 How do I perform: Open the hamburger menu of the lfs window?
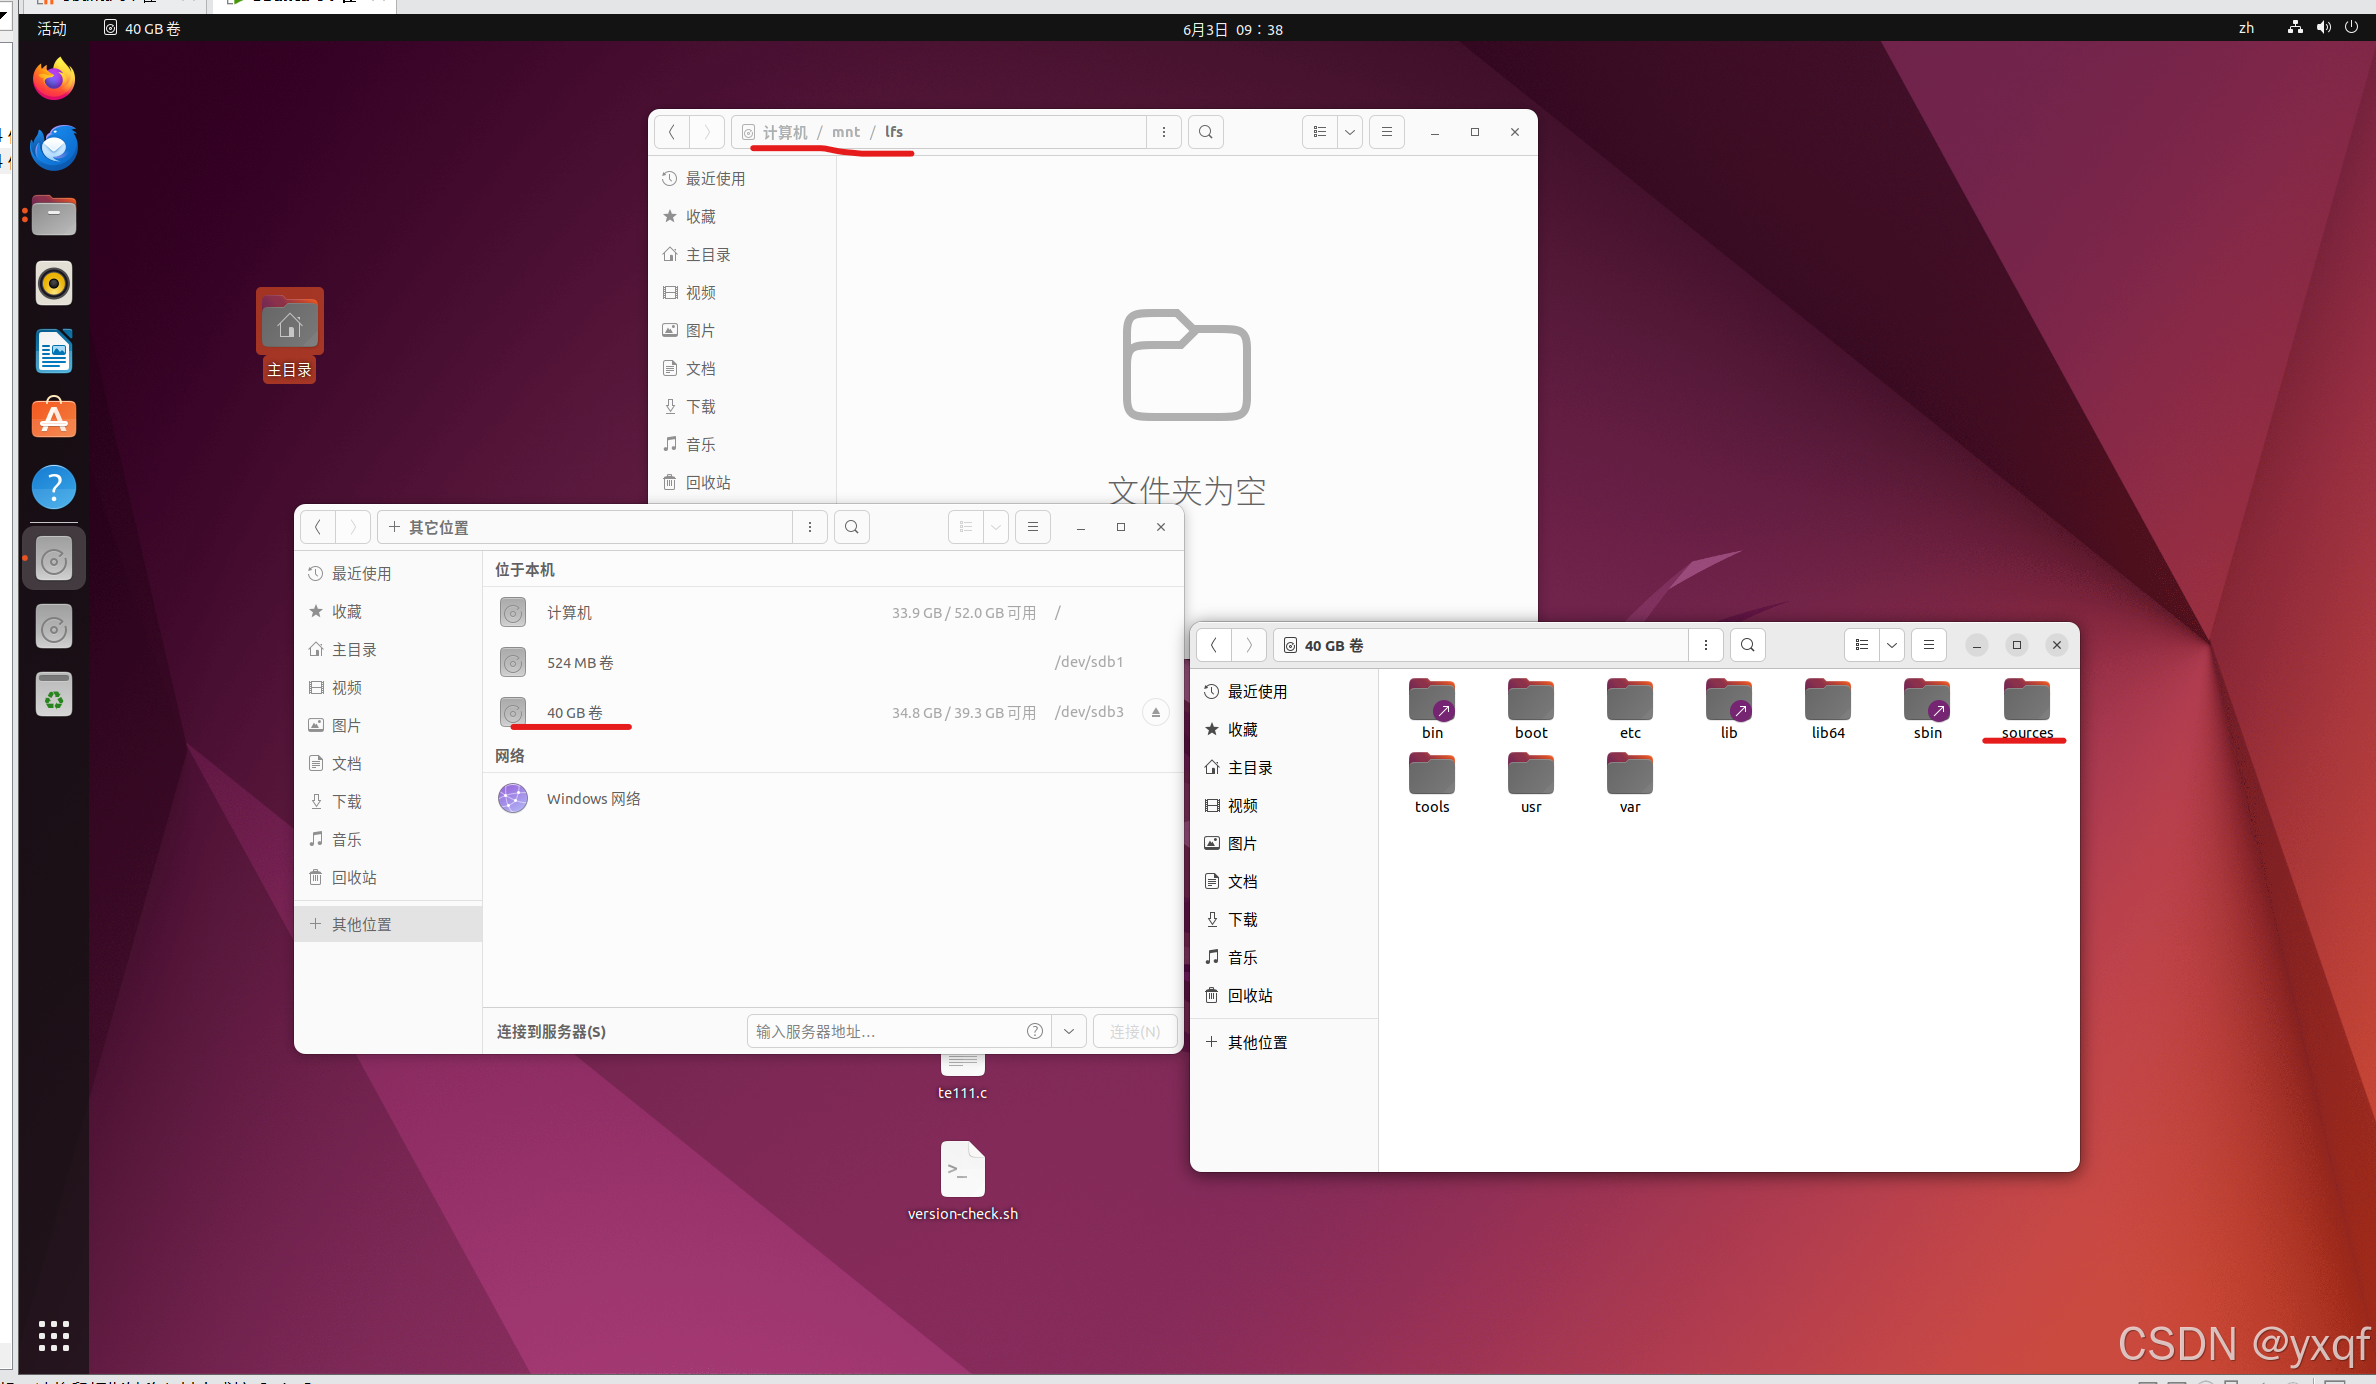(x=1386, y=131)
